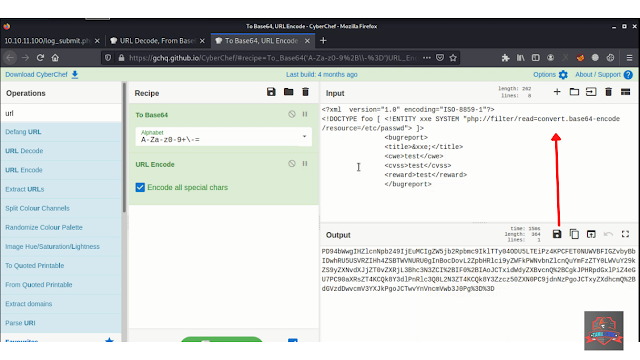Clear the recipe with the trash icon

(x=305, y=92)
